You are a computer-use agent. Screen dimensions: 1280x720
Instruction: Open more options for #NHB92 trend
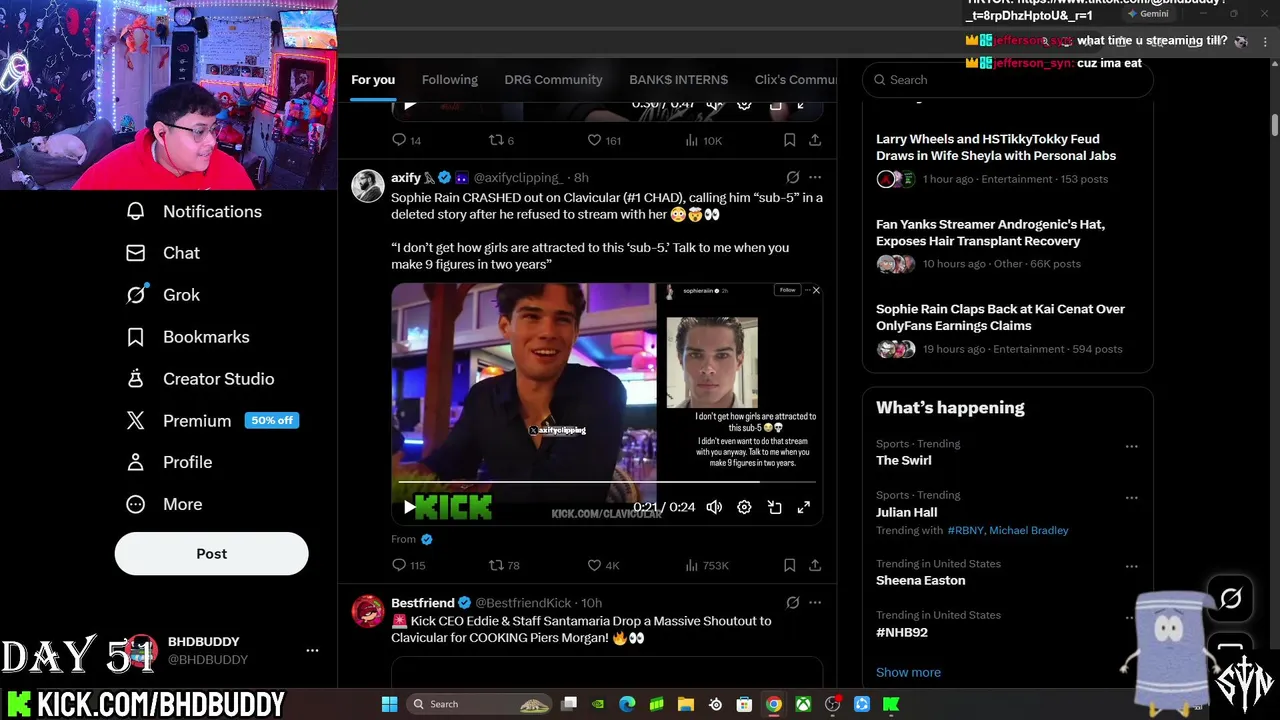pos(1131,617)
